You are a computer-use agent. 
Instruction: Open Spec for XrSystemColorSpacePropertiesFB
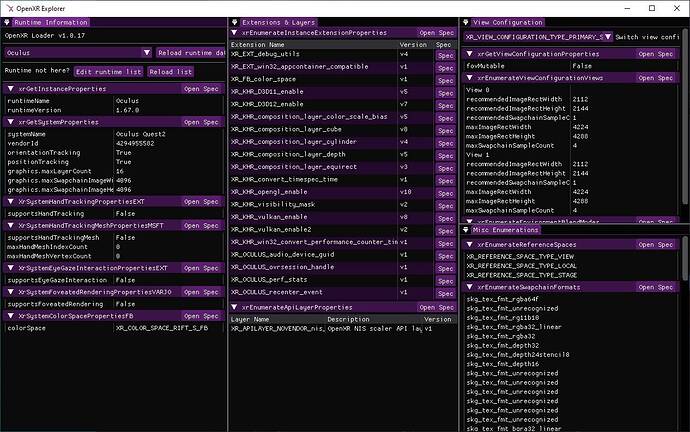202,316
